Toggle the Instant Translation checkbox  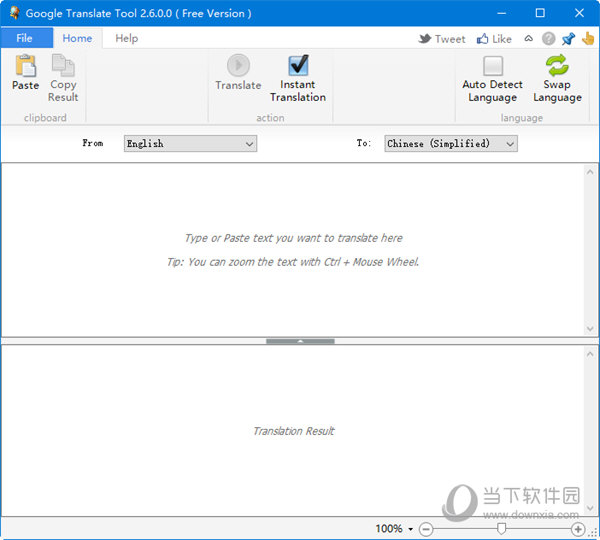click(298, 65)
